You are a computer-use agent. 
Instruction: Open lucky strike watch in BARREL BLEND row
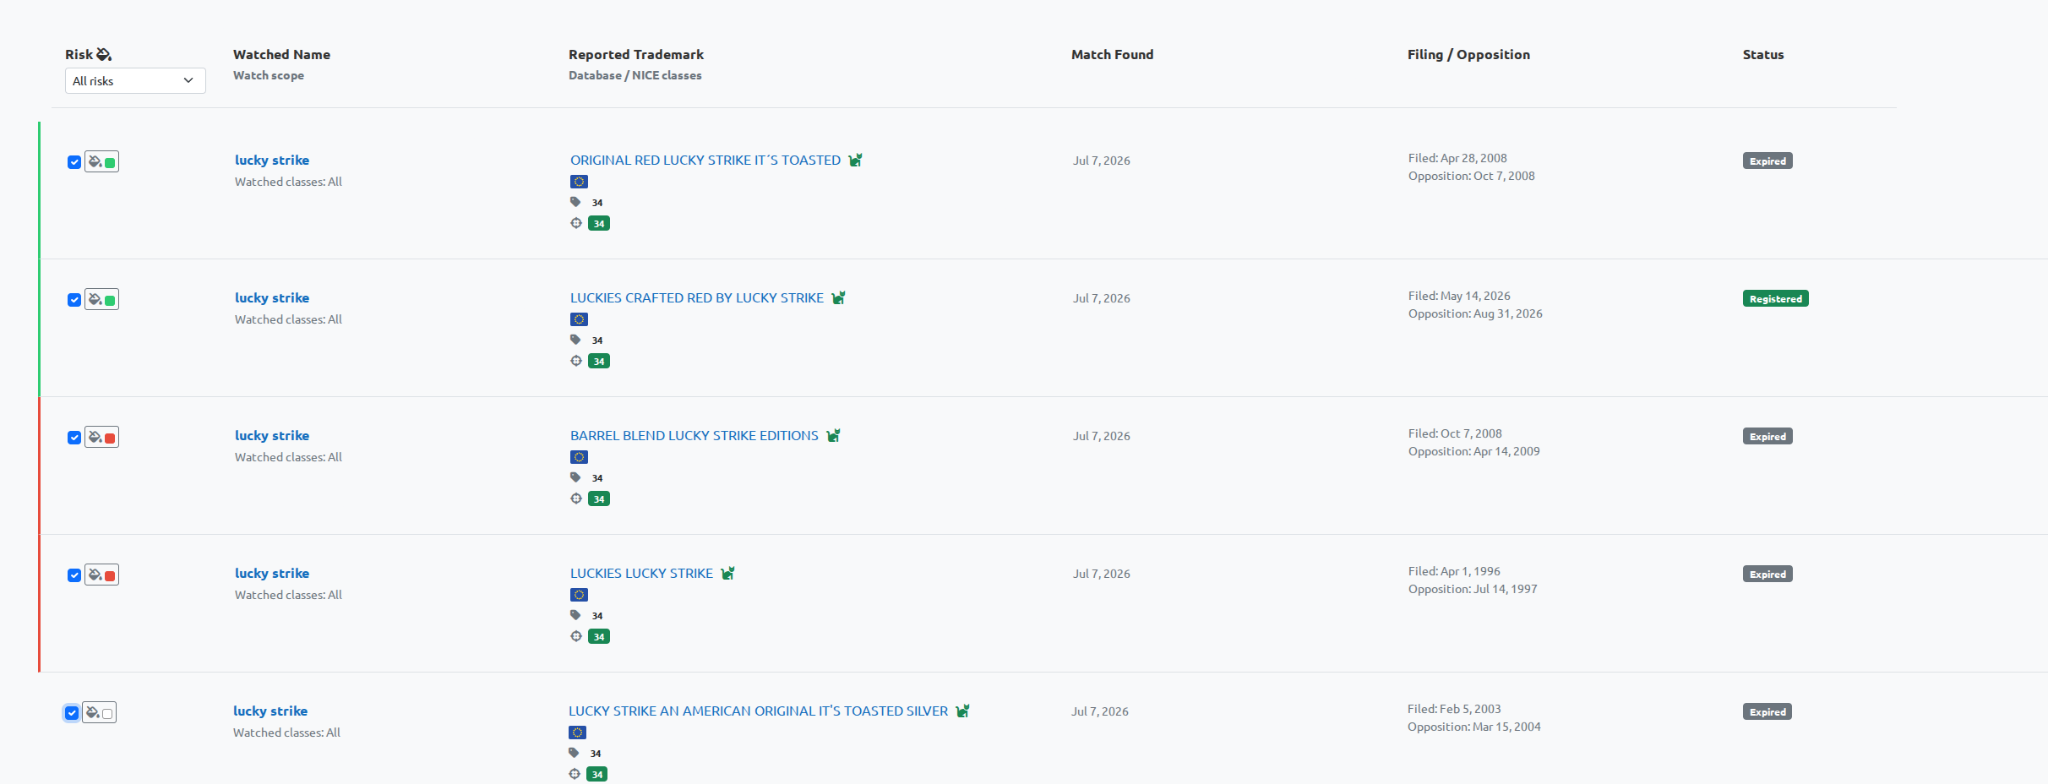coord(272,436)
